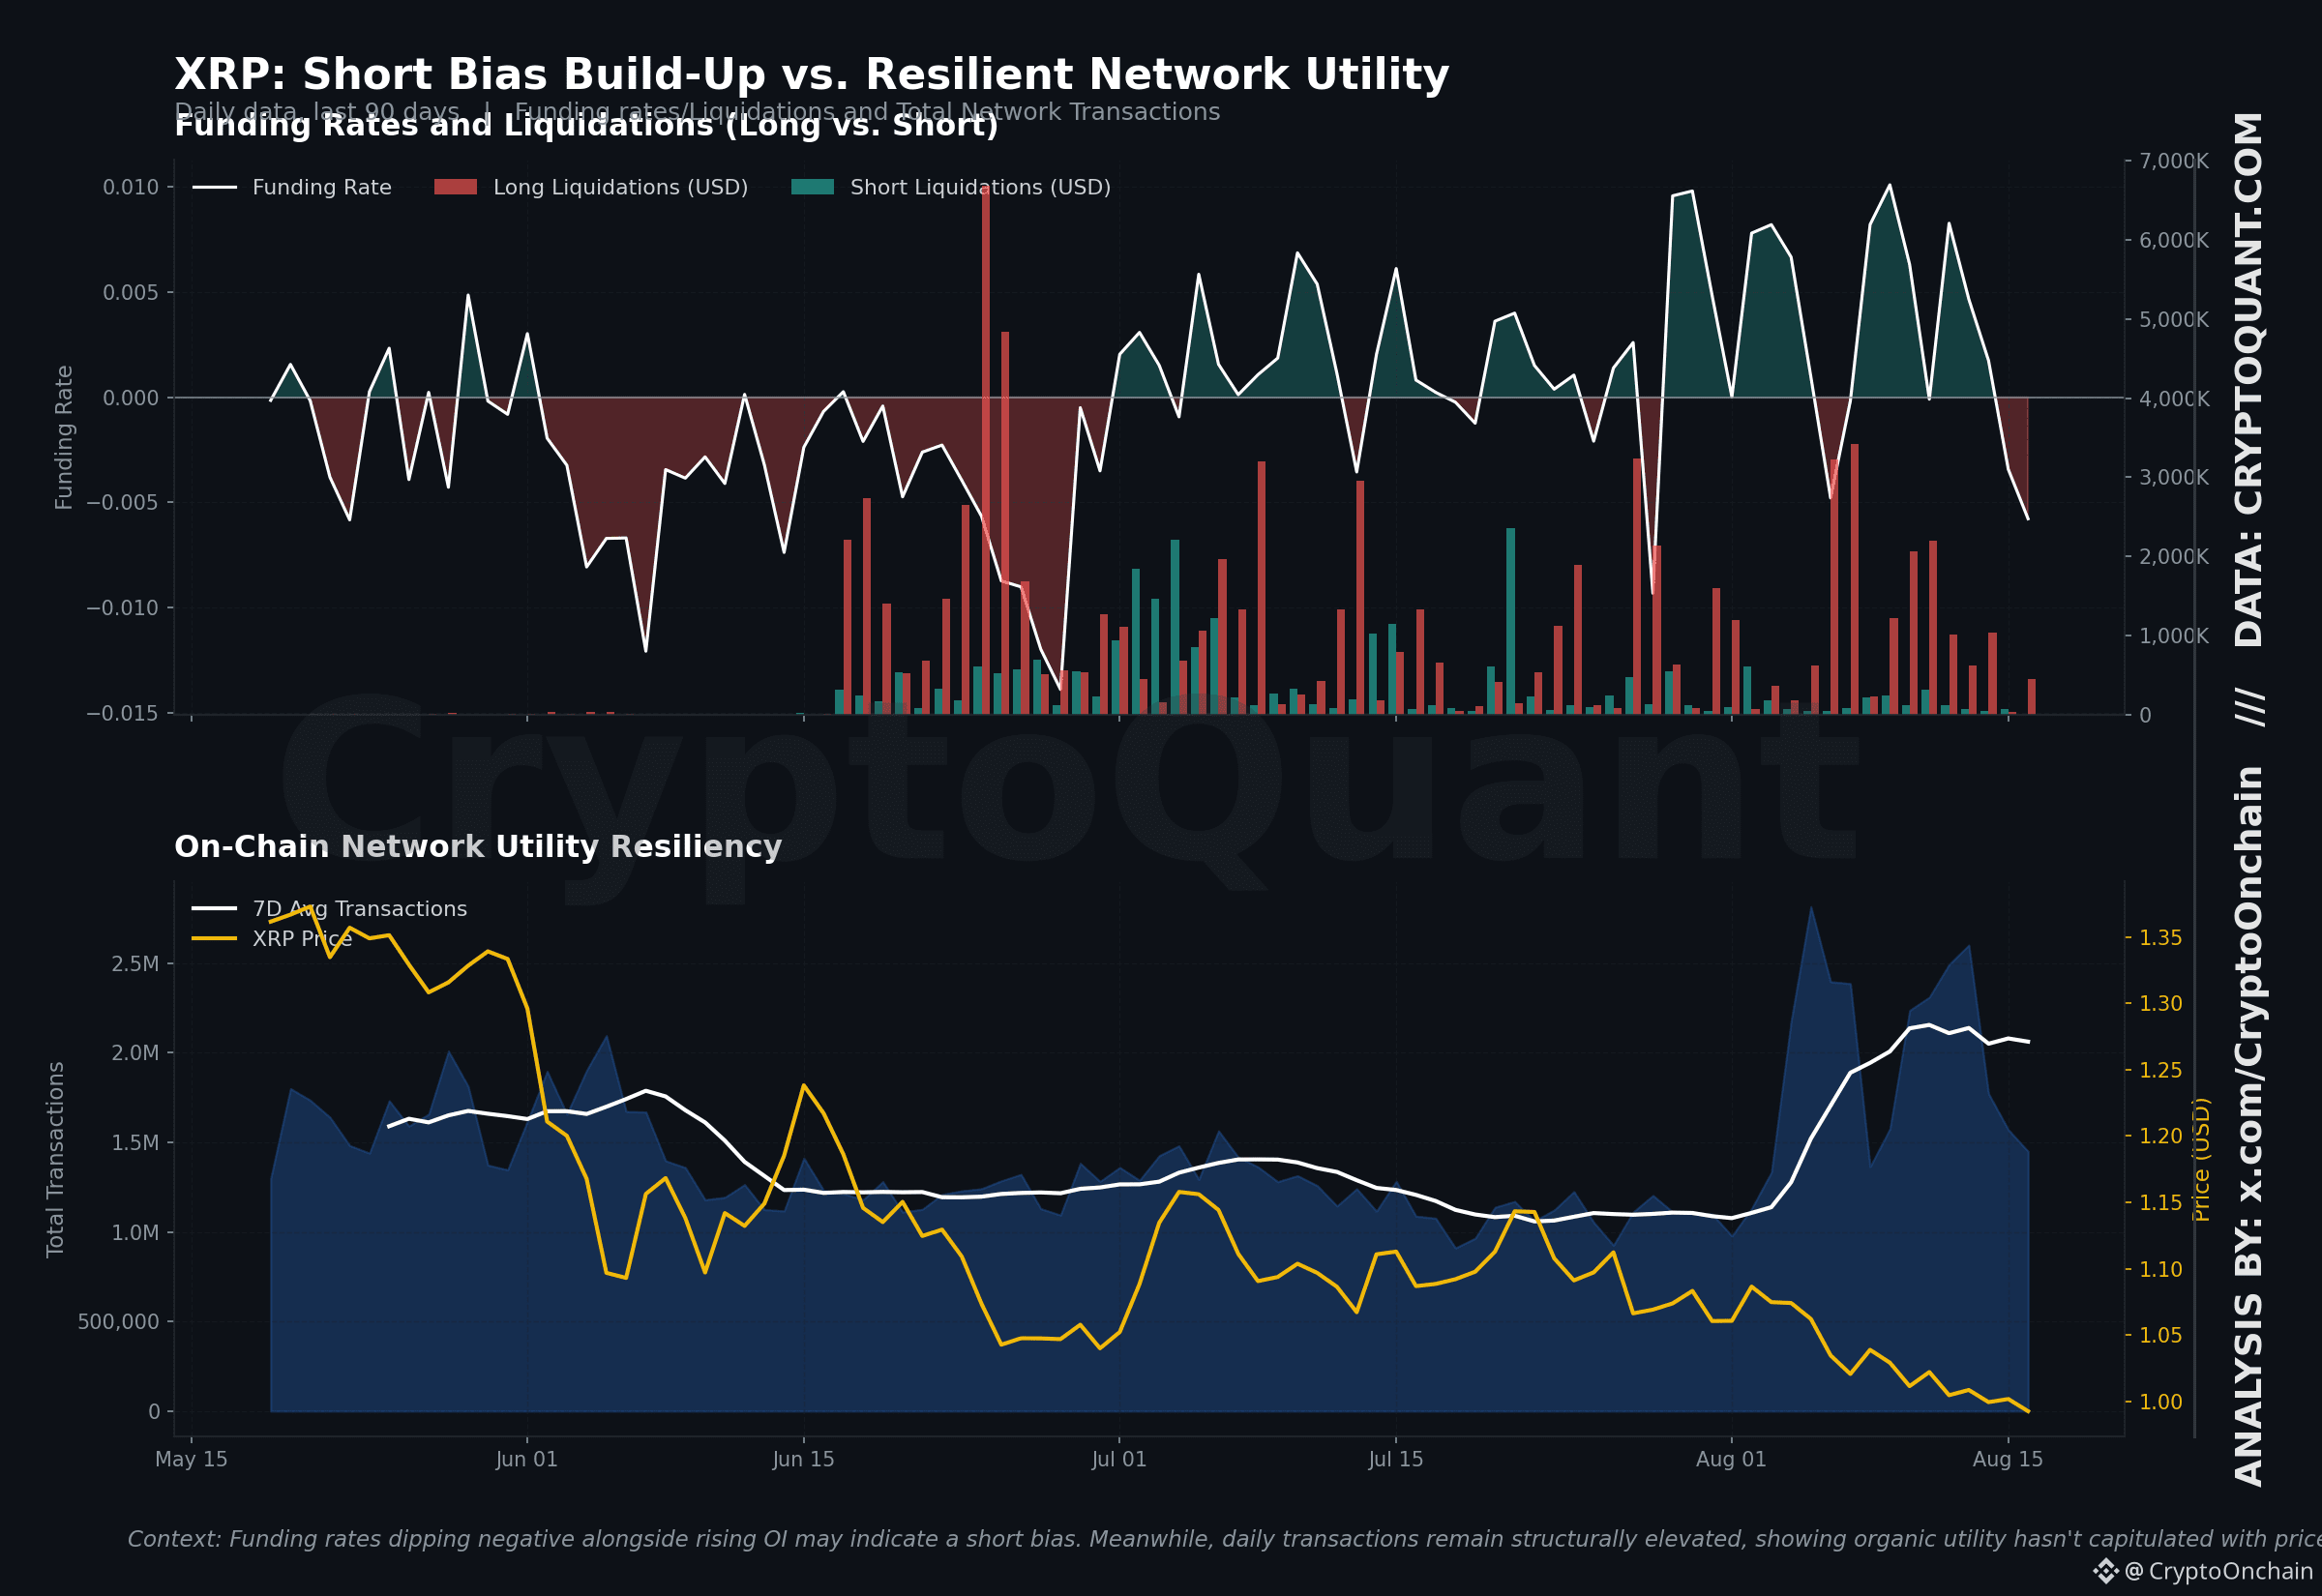Click the "1.15" price tick label
This screenshot has width=2322, height=1596.
(2161, 1202)
